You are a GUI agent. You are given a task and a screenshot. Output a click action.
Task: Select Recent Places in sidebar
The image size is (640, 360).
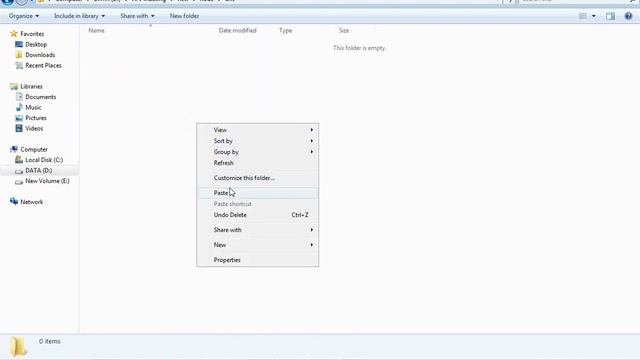tap(43, 65)
